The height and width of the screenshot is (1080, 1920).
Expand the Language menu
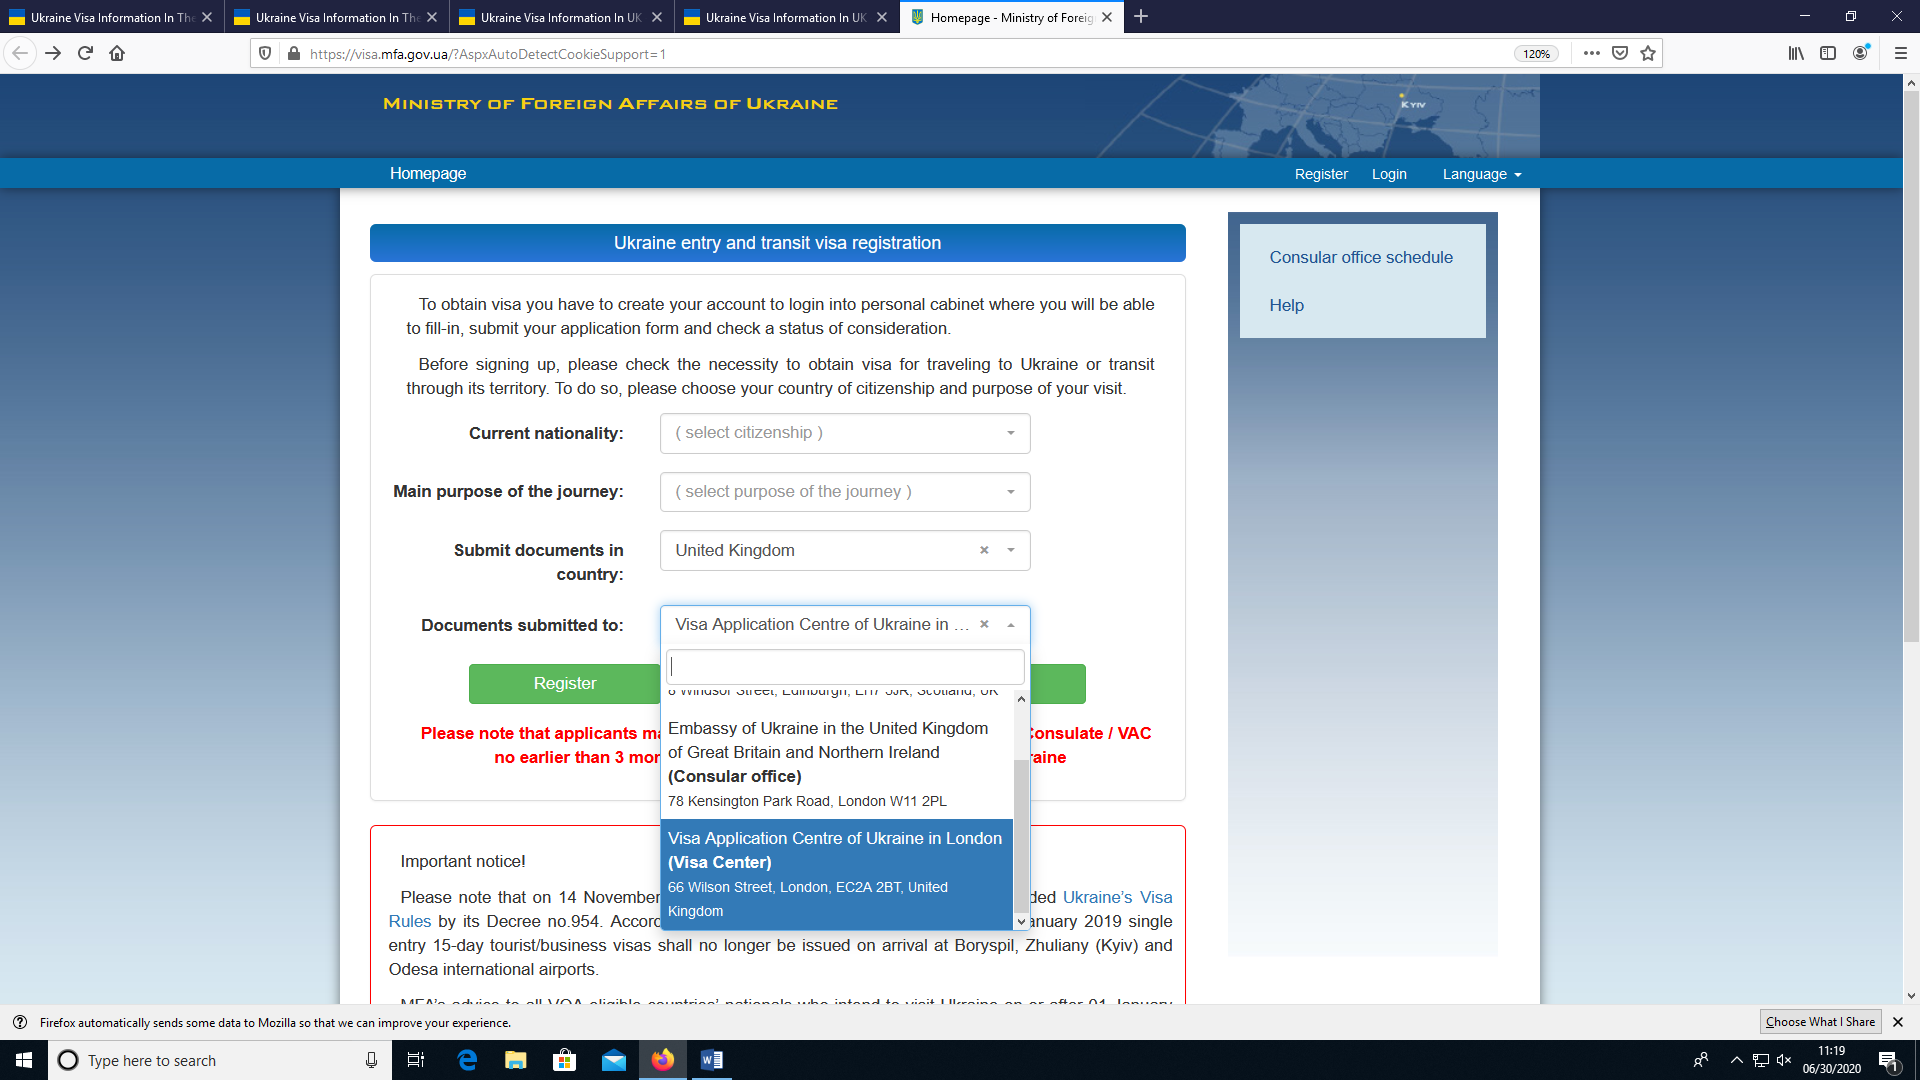1480,173
